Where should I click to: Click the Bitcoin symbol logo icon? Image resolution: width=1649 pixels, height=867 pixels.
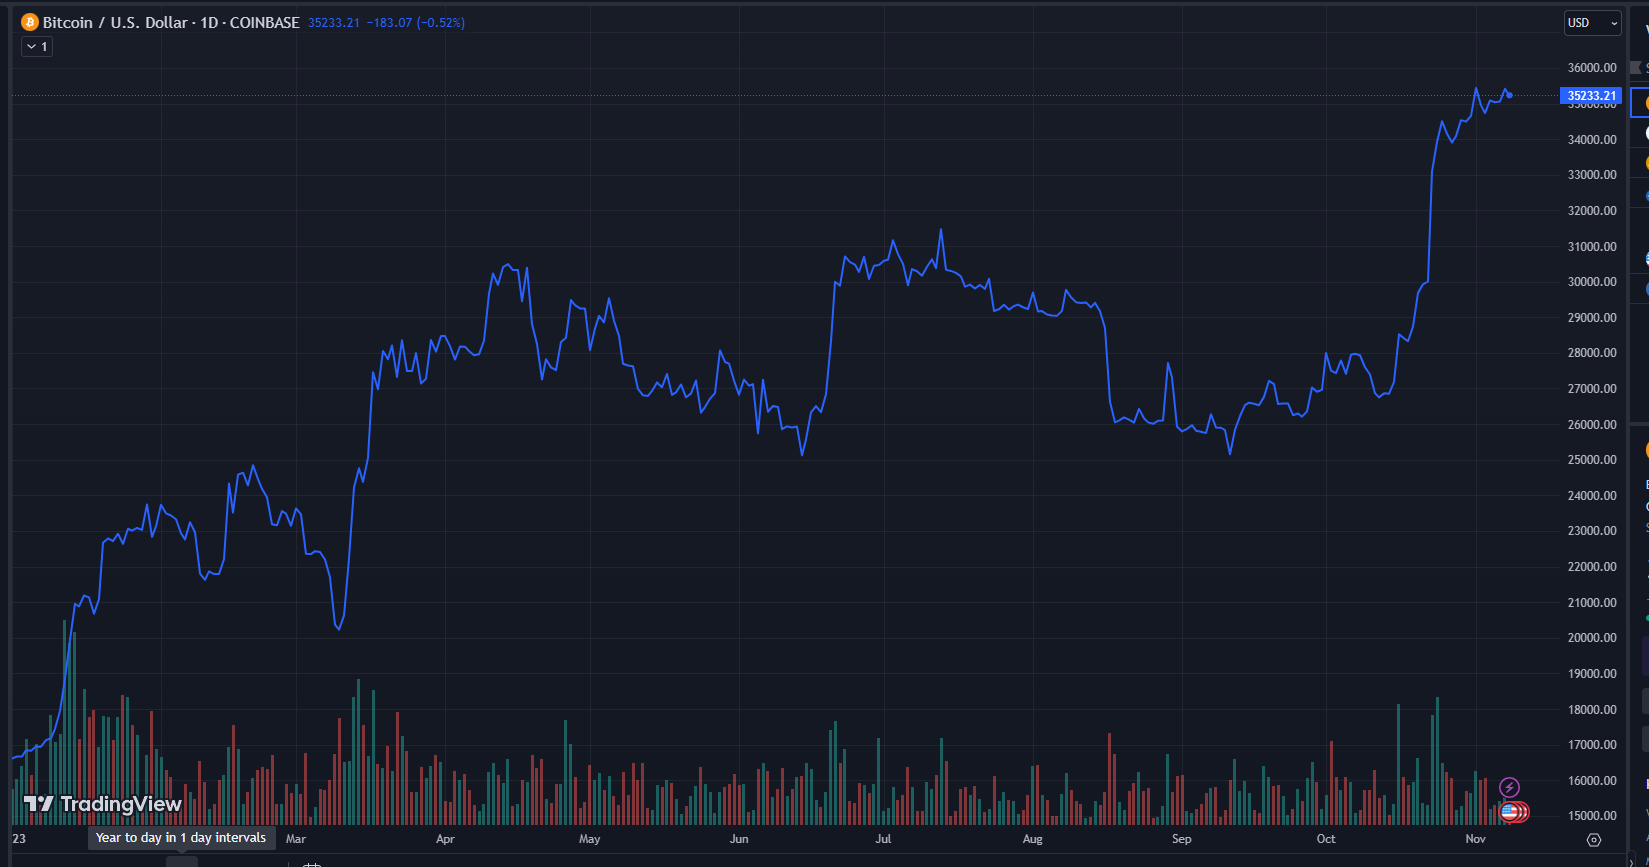point(30,22)
